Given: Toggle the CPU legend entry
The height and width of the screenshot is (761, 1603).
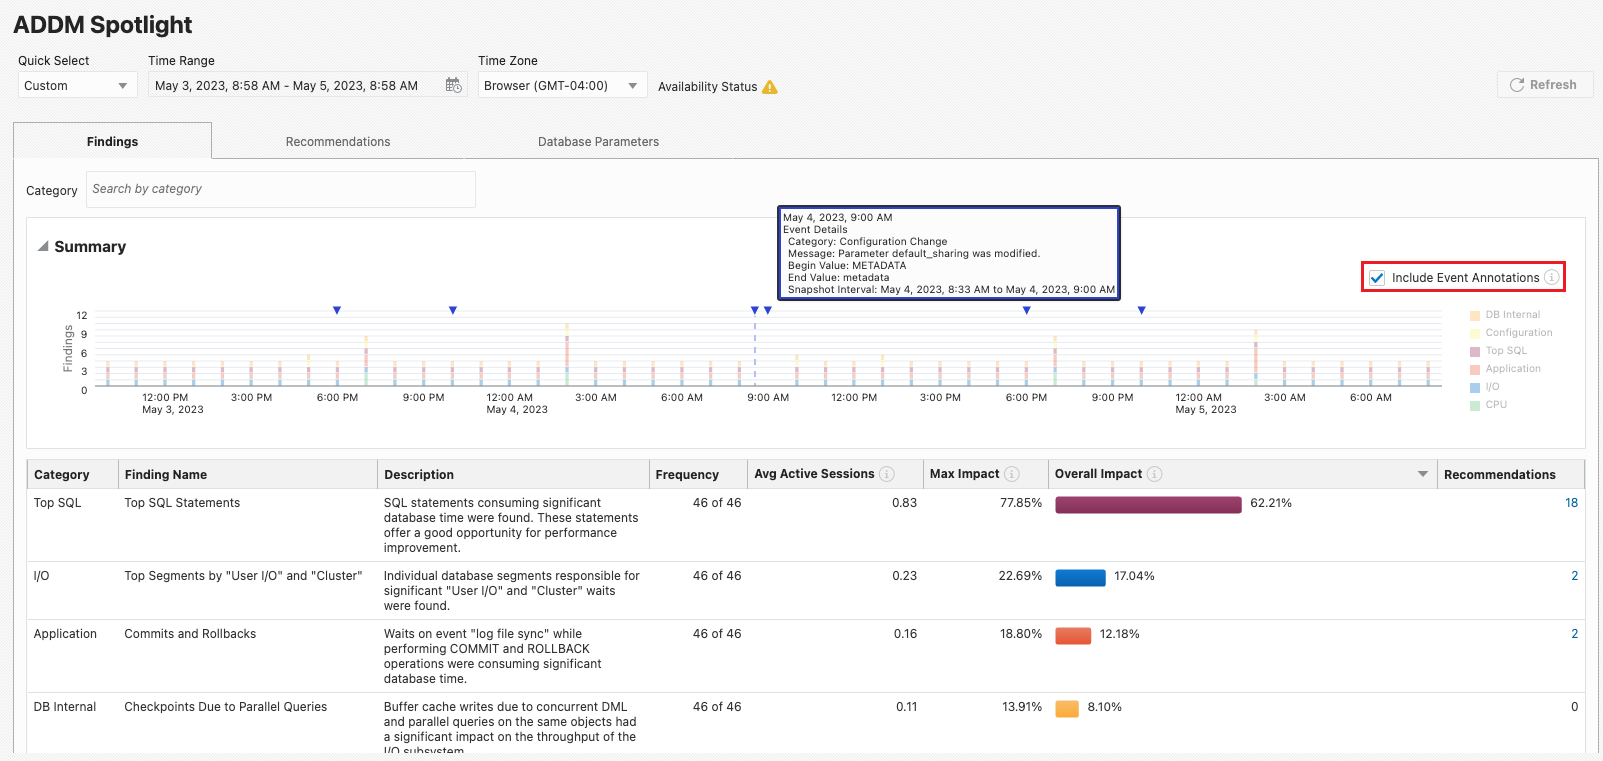Looking at the screenshot, I should pos(1495,405).
